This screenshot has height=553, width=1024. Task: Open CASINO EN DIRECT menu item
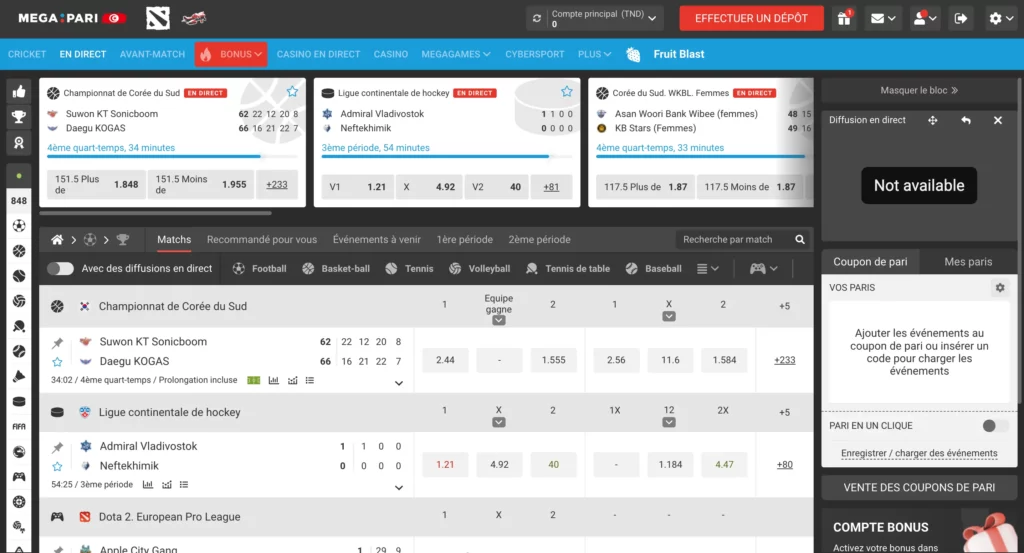(318, 54)
